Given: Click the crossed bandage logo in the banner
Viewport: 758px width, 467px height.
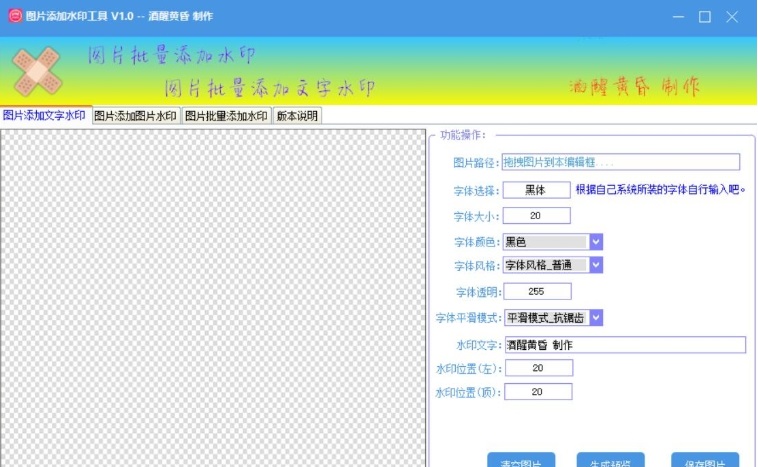Looking at the screenshot, I should [37, 72].
